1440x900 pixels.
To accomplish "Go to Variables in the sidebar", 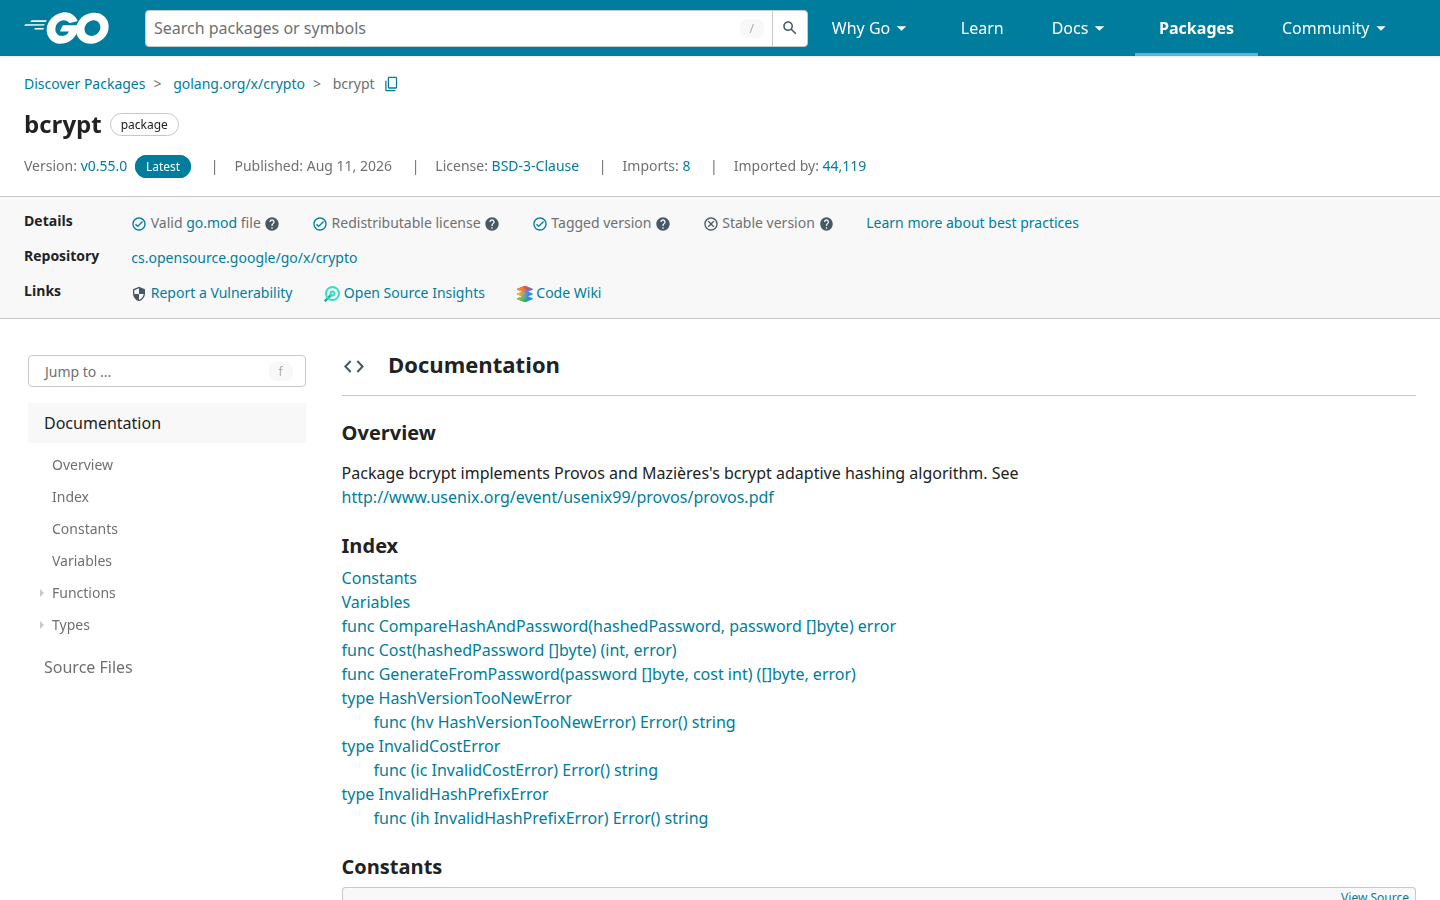I will click(82, 561).
